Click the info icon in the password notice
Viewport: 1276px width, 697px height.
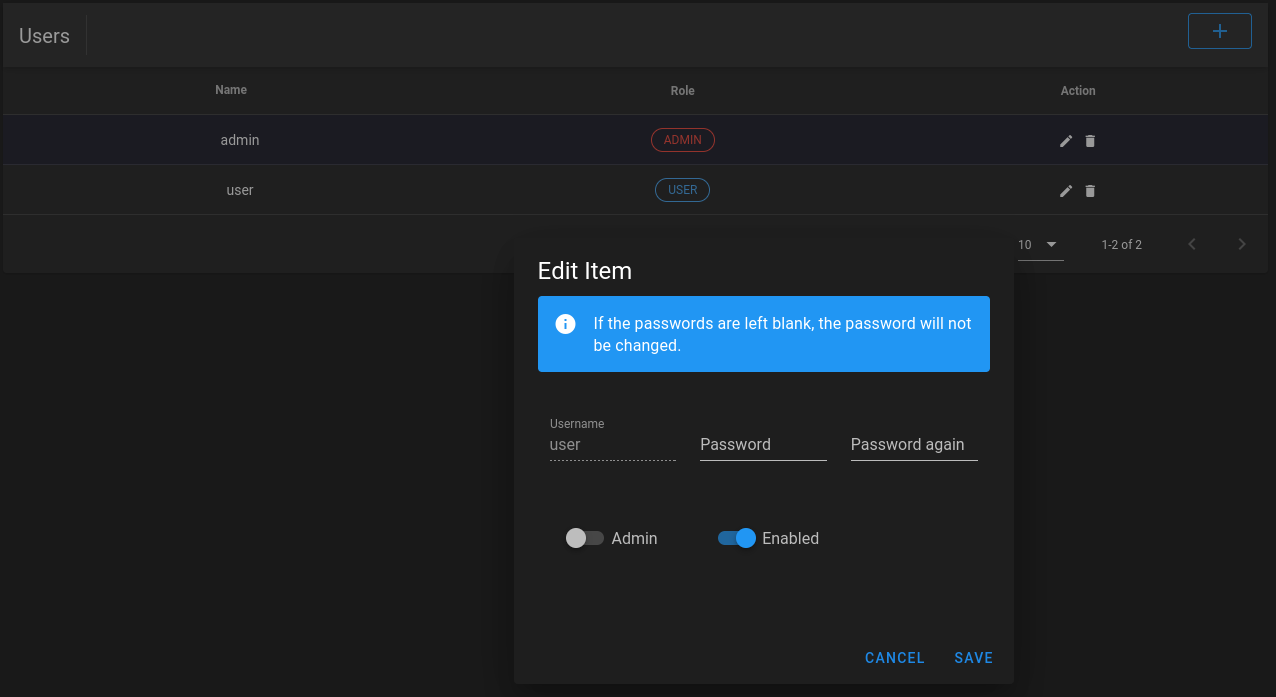click(x=565, y=323)
